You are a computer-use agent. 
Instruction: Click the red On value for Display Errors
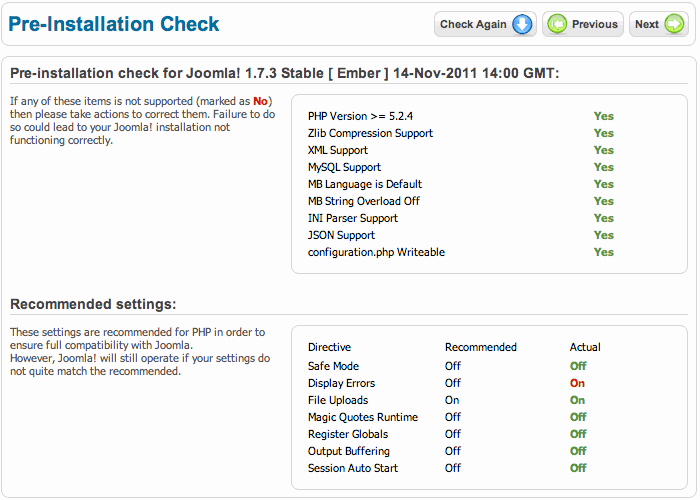(x=577, y=383)
